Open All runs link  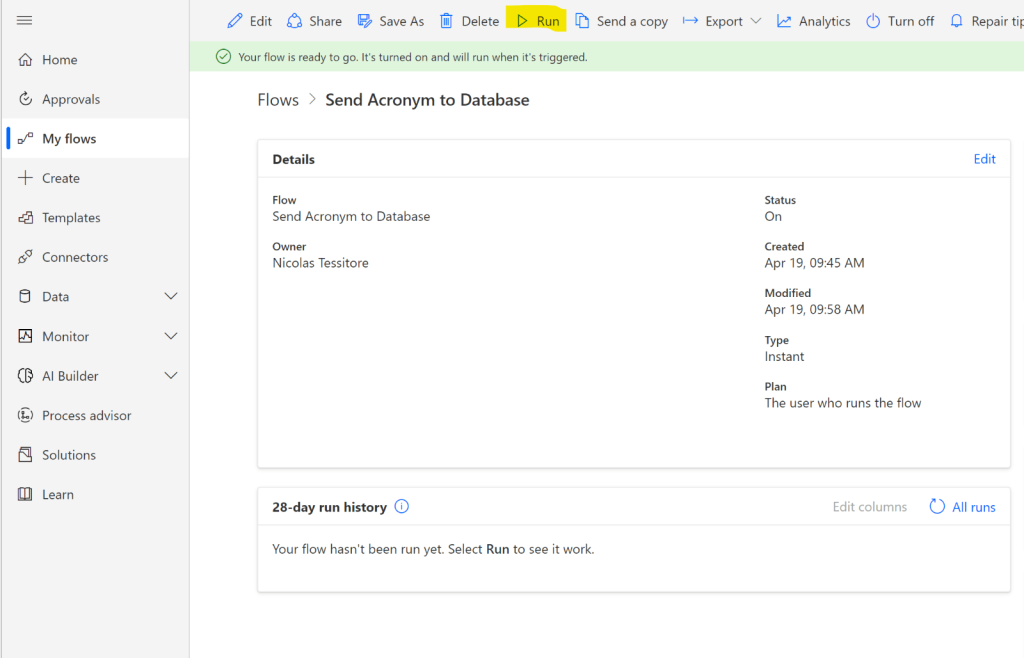(x=973, y=507)
